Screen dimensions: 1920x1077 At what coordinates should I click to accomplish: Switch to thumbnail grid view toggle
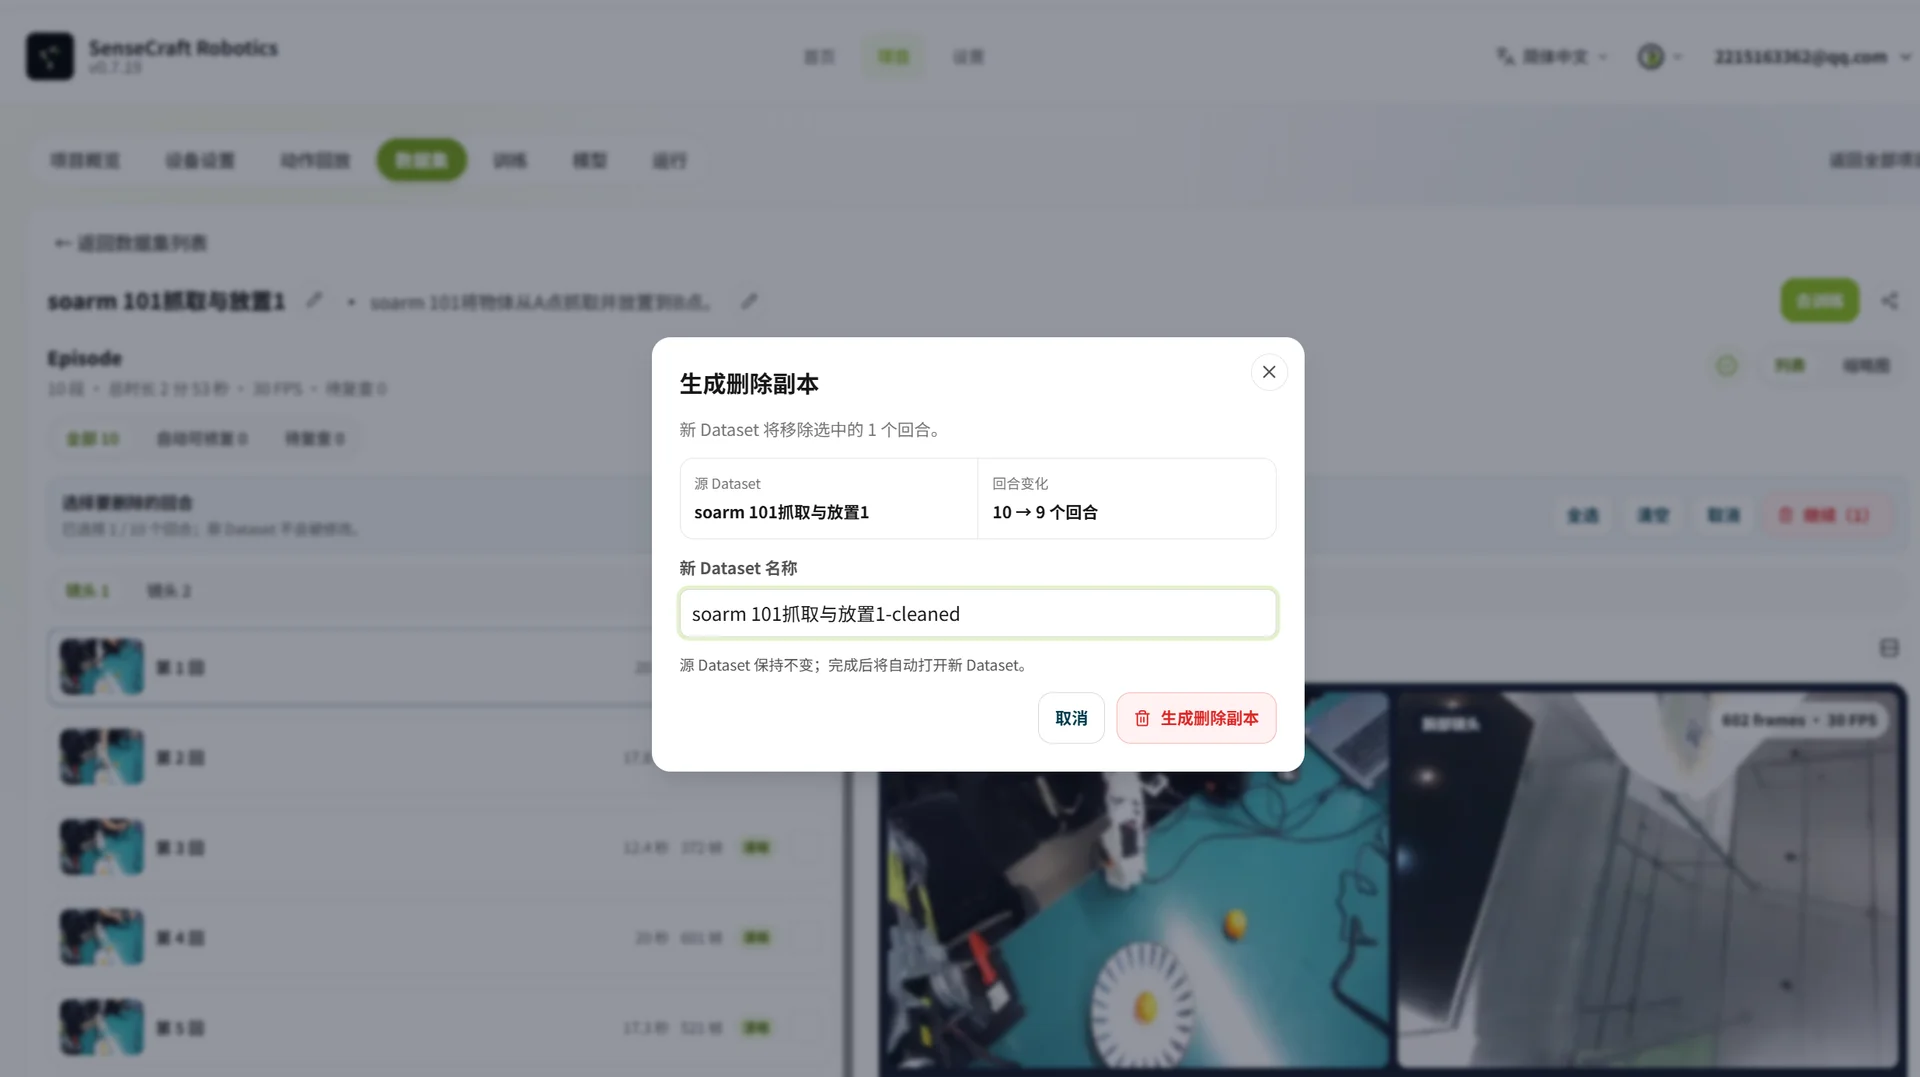pyautogui.click(x=1866, y=366)
